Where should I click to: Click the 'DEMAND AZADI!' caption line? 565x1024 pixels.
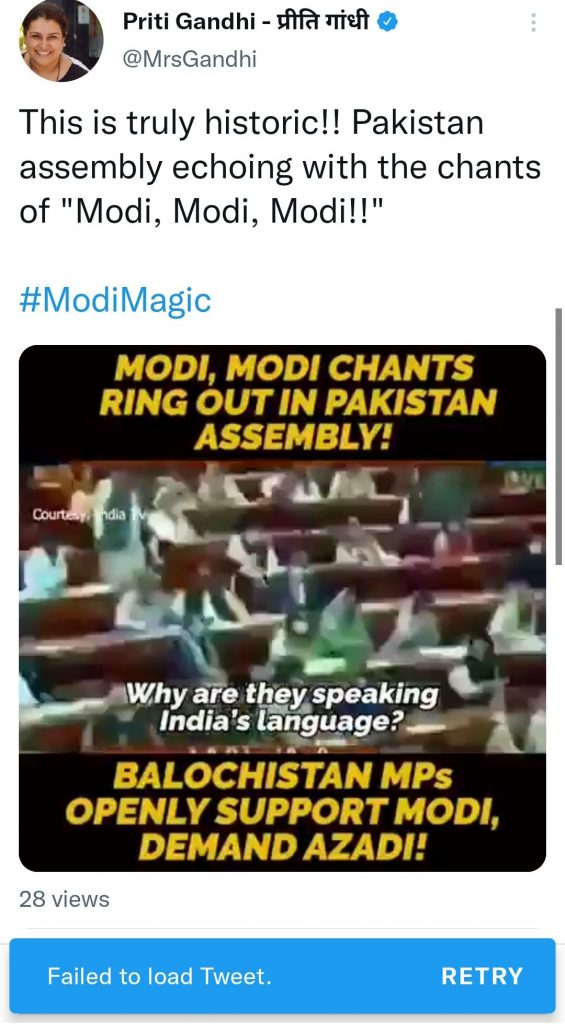[282, 848]
